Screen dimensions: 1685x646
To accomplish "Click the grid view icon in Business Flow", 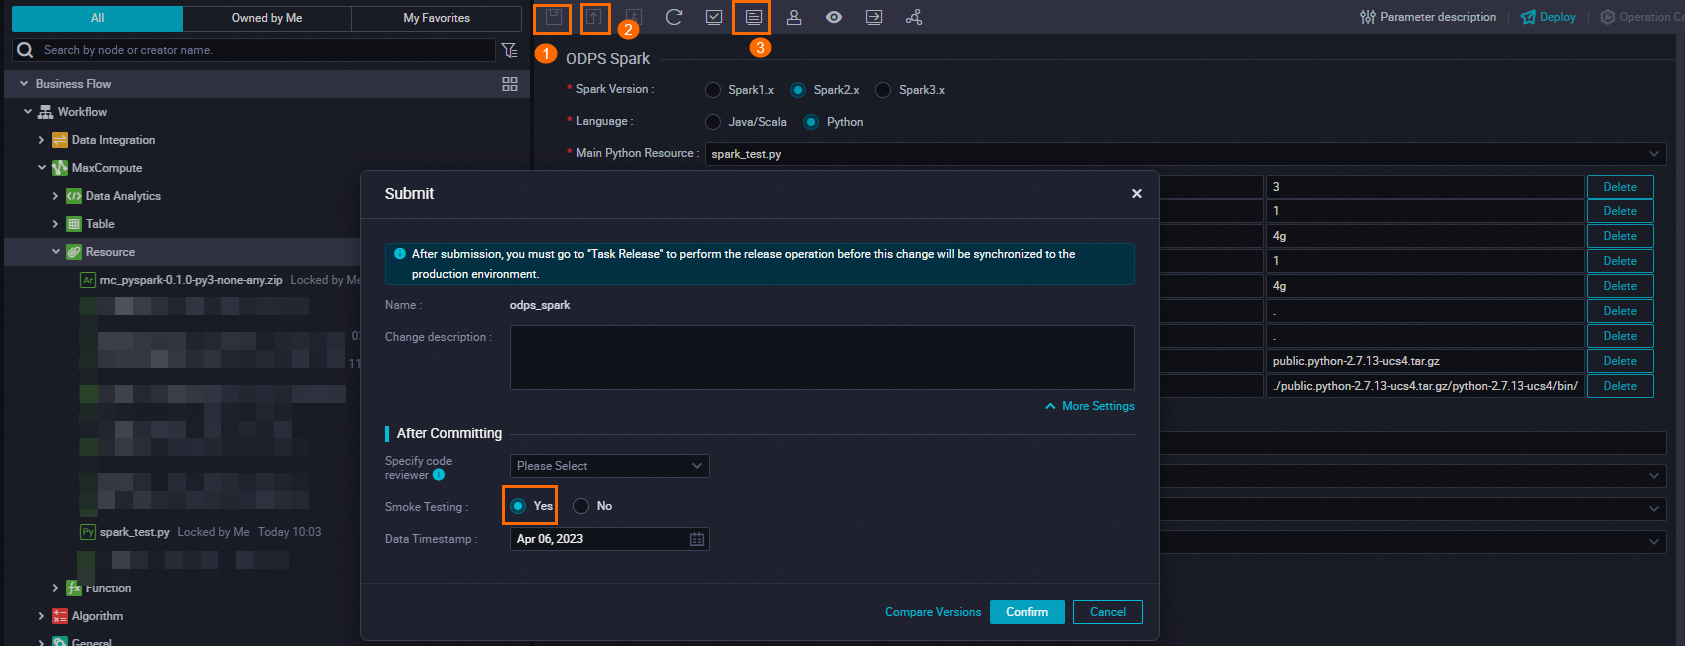I will click(x=510, y=84).
